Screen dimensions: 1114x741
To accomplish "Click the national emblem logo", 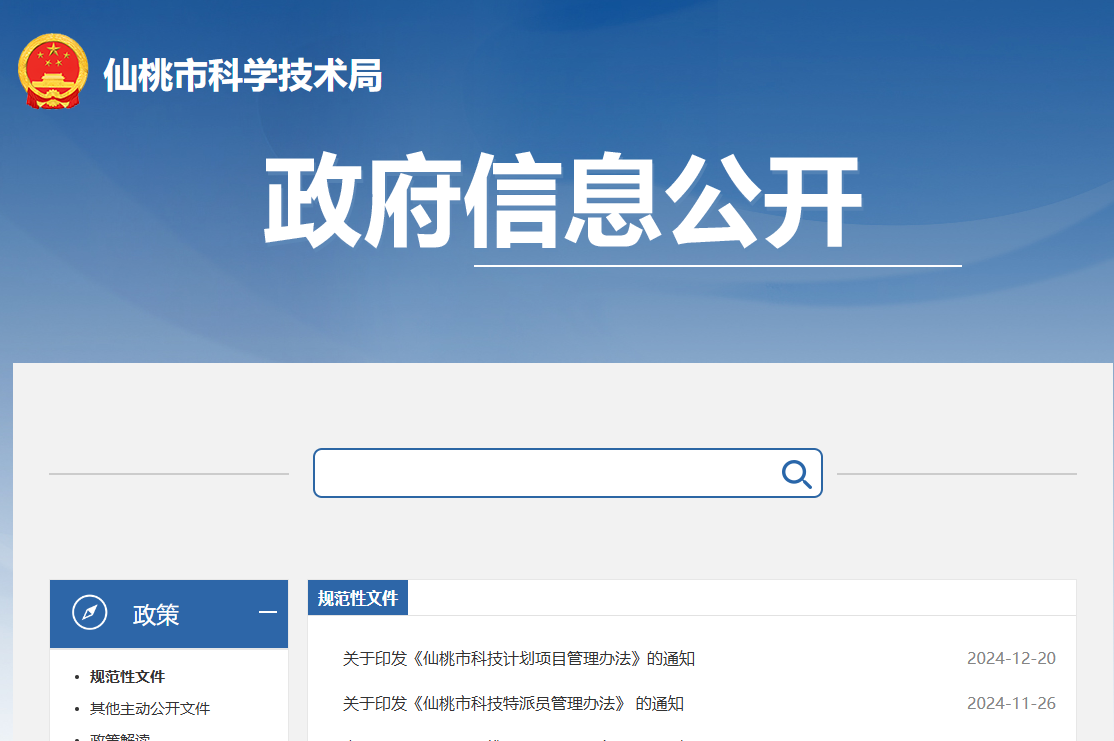I will tap(53, 71).
